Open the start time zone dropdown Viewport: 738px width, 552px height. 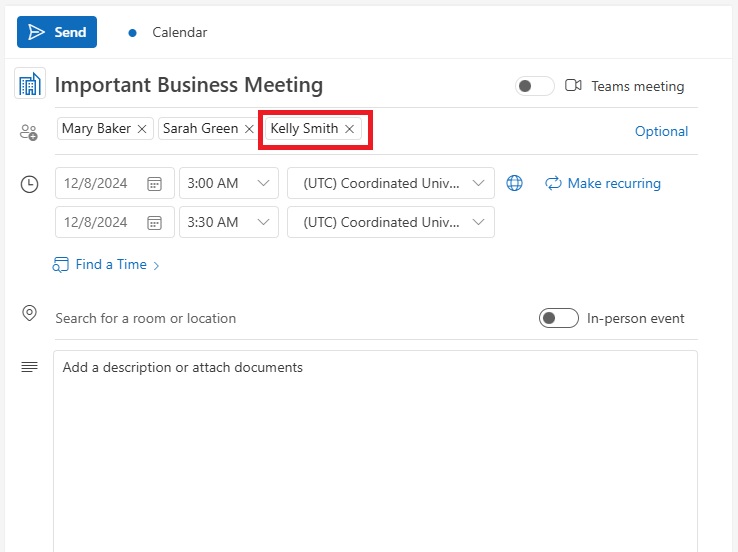pos(391,183)
